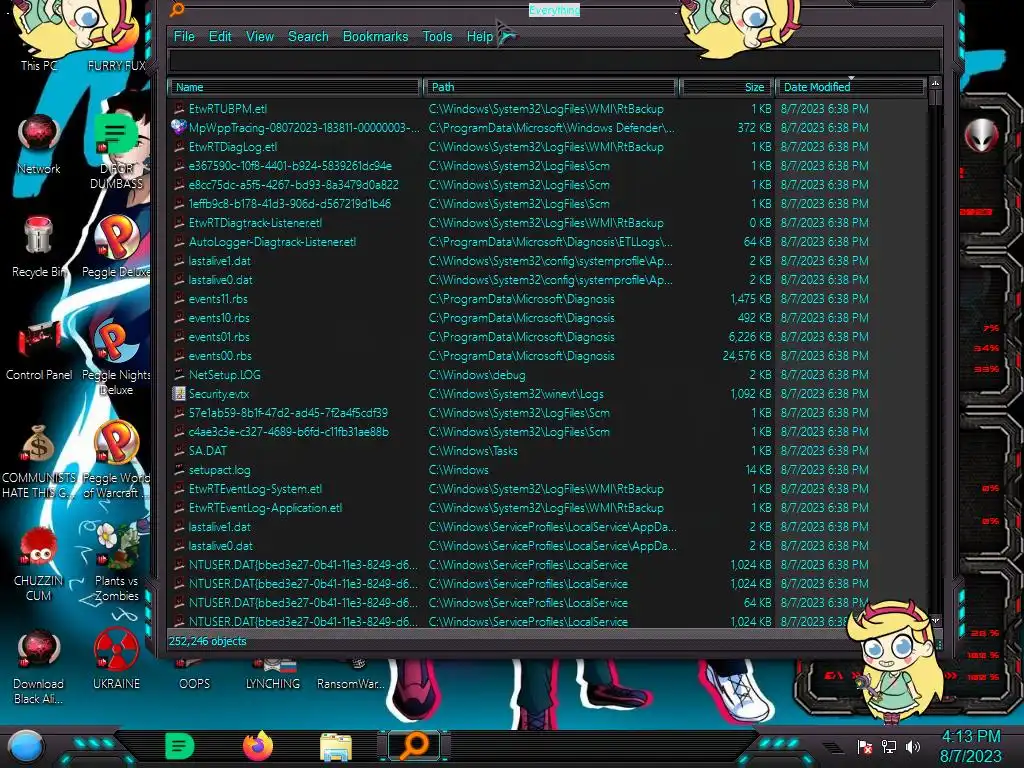The width and height of the screenshot is (1024, 768).
Task: Select the events11.rbs file icon
Action: (x=178, y=299)
